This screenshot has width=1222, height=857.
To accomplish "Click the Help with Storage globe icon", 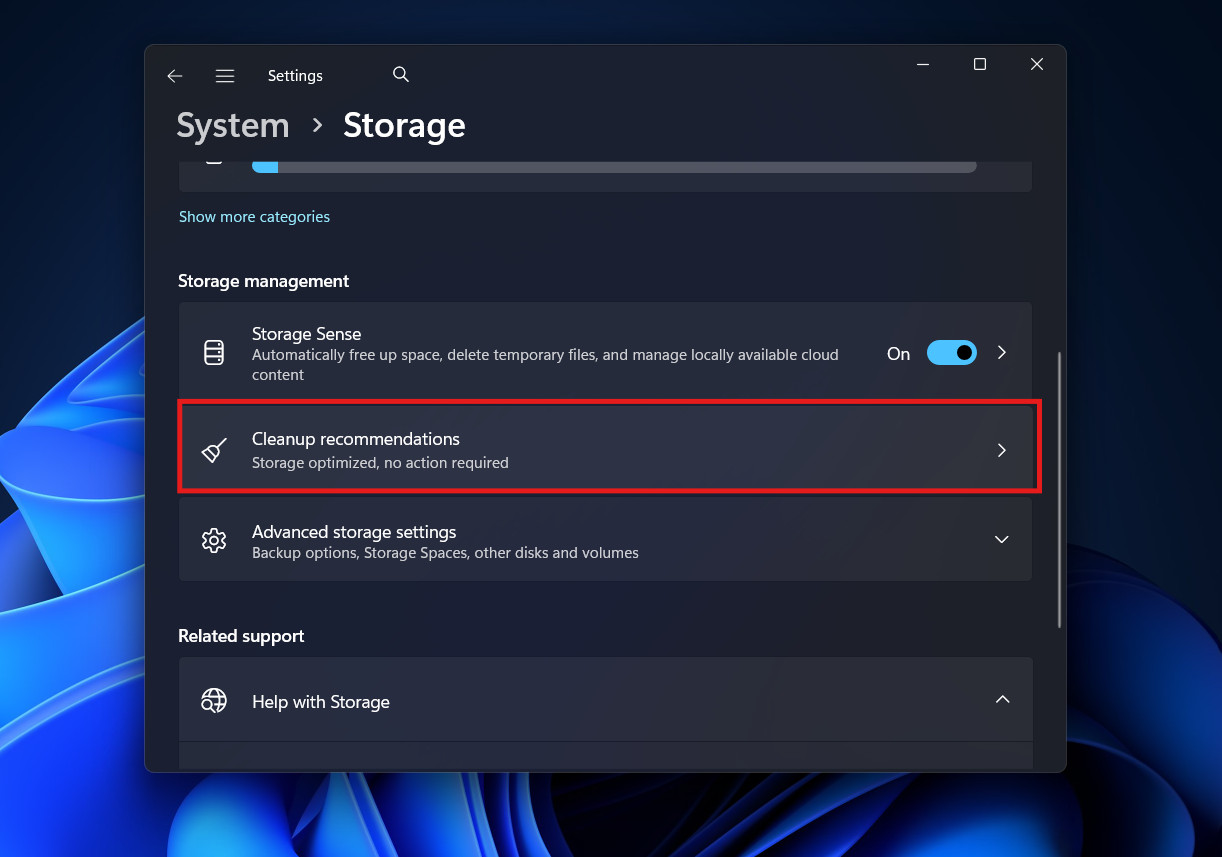I will 214,700.
